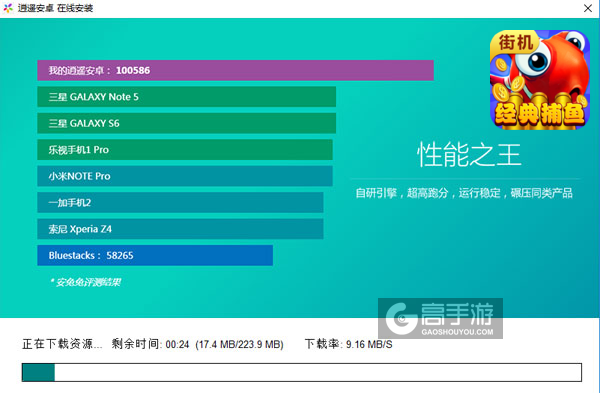
Task: Click the 乐视手机1 Pro benchmark bar
Action: [185, 150]
